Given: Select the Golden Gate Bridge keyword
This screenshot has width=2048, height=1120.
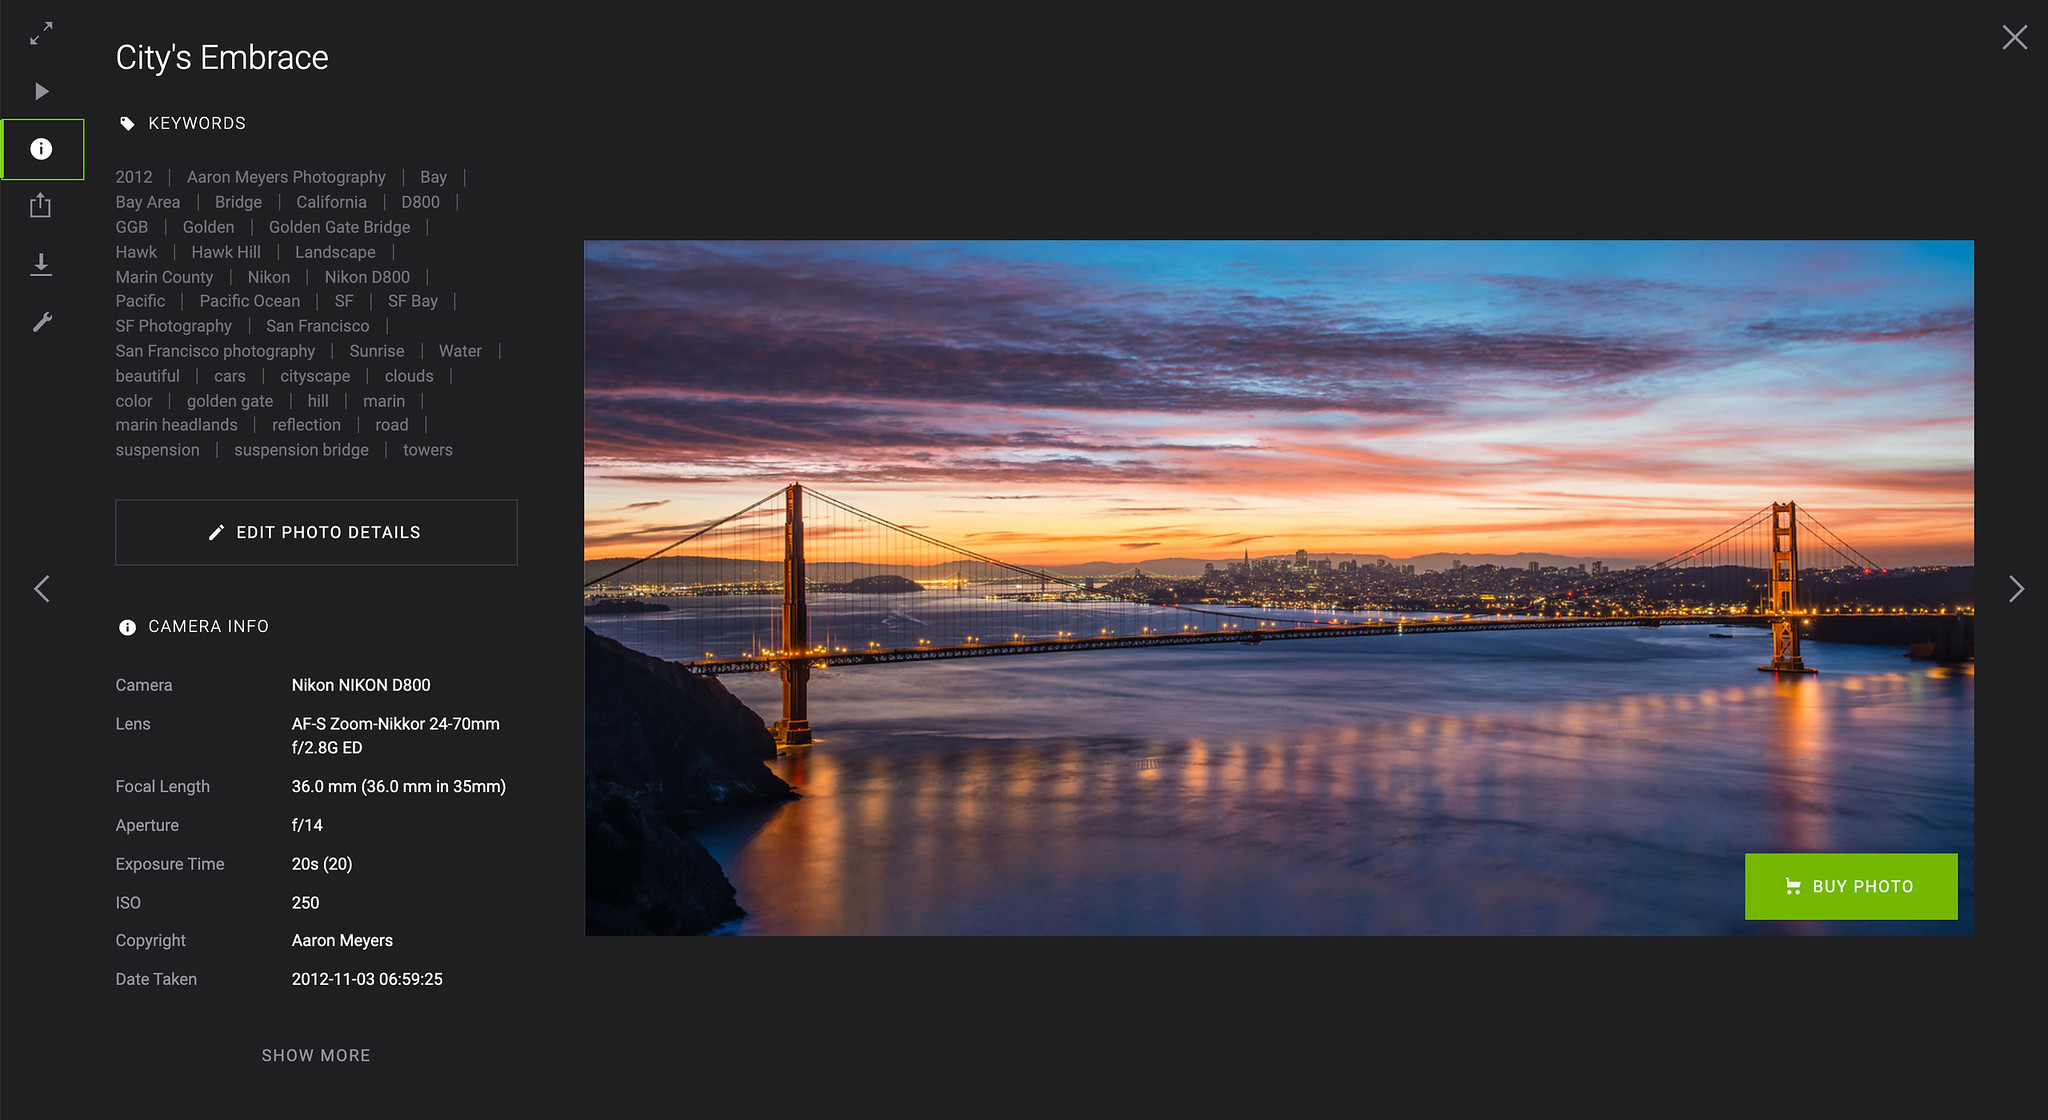Looking at the screenshot, I should click(339, 227).
